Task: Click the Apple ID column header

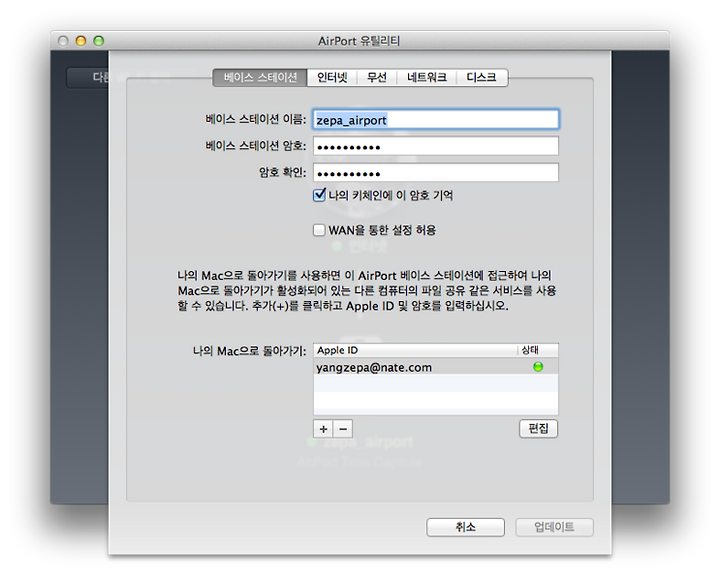Action: point(416,350)
